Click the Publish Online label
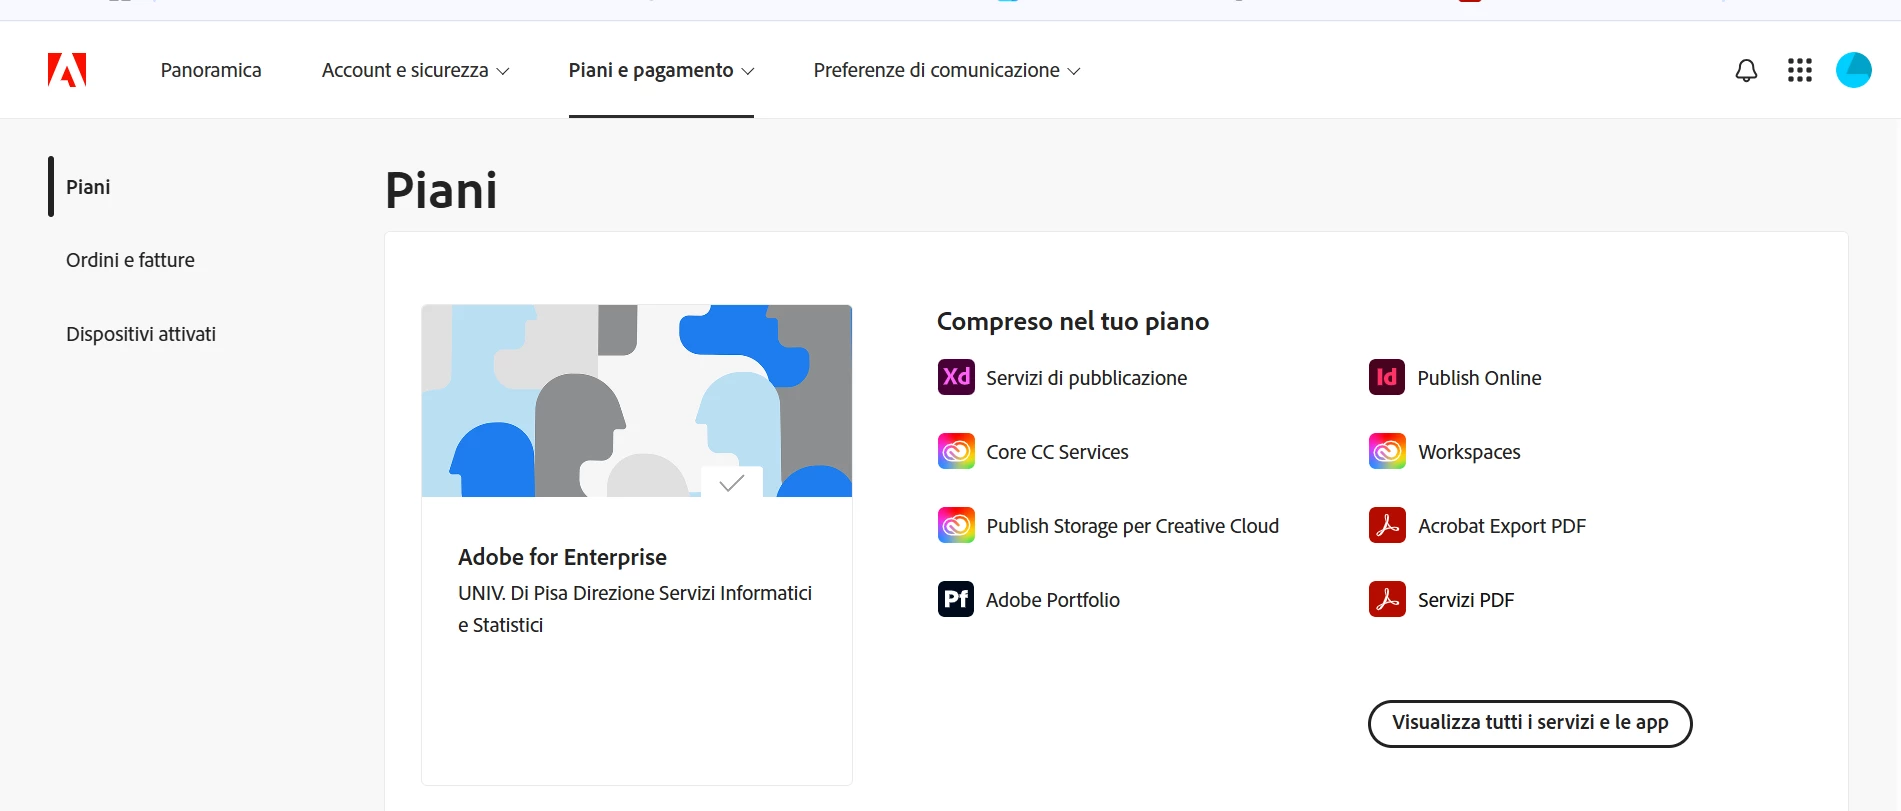 [x=1479, y=378]
